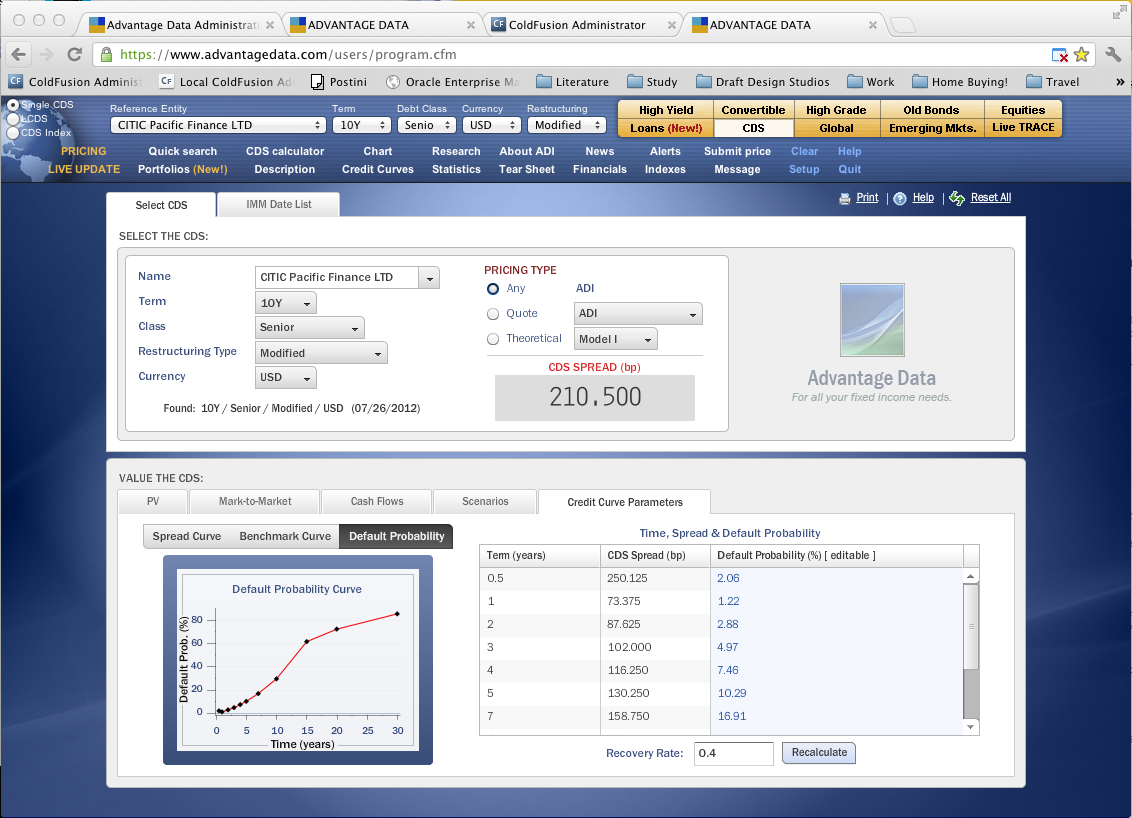
Task: Open the Draft Design Studios bookmarks folder
Action: click(x=762, y=82)
